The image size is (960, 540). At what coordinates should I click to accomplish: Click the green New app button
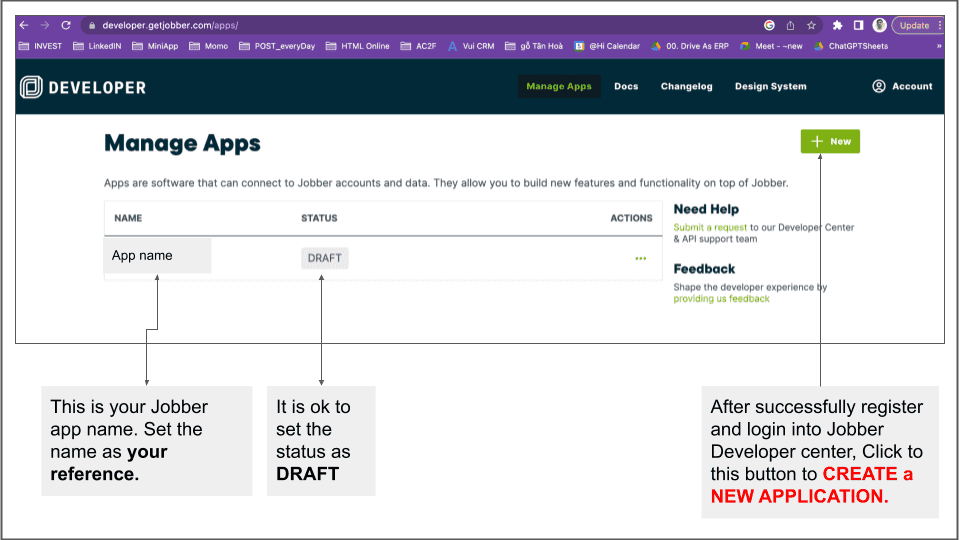(830, 141)
